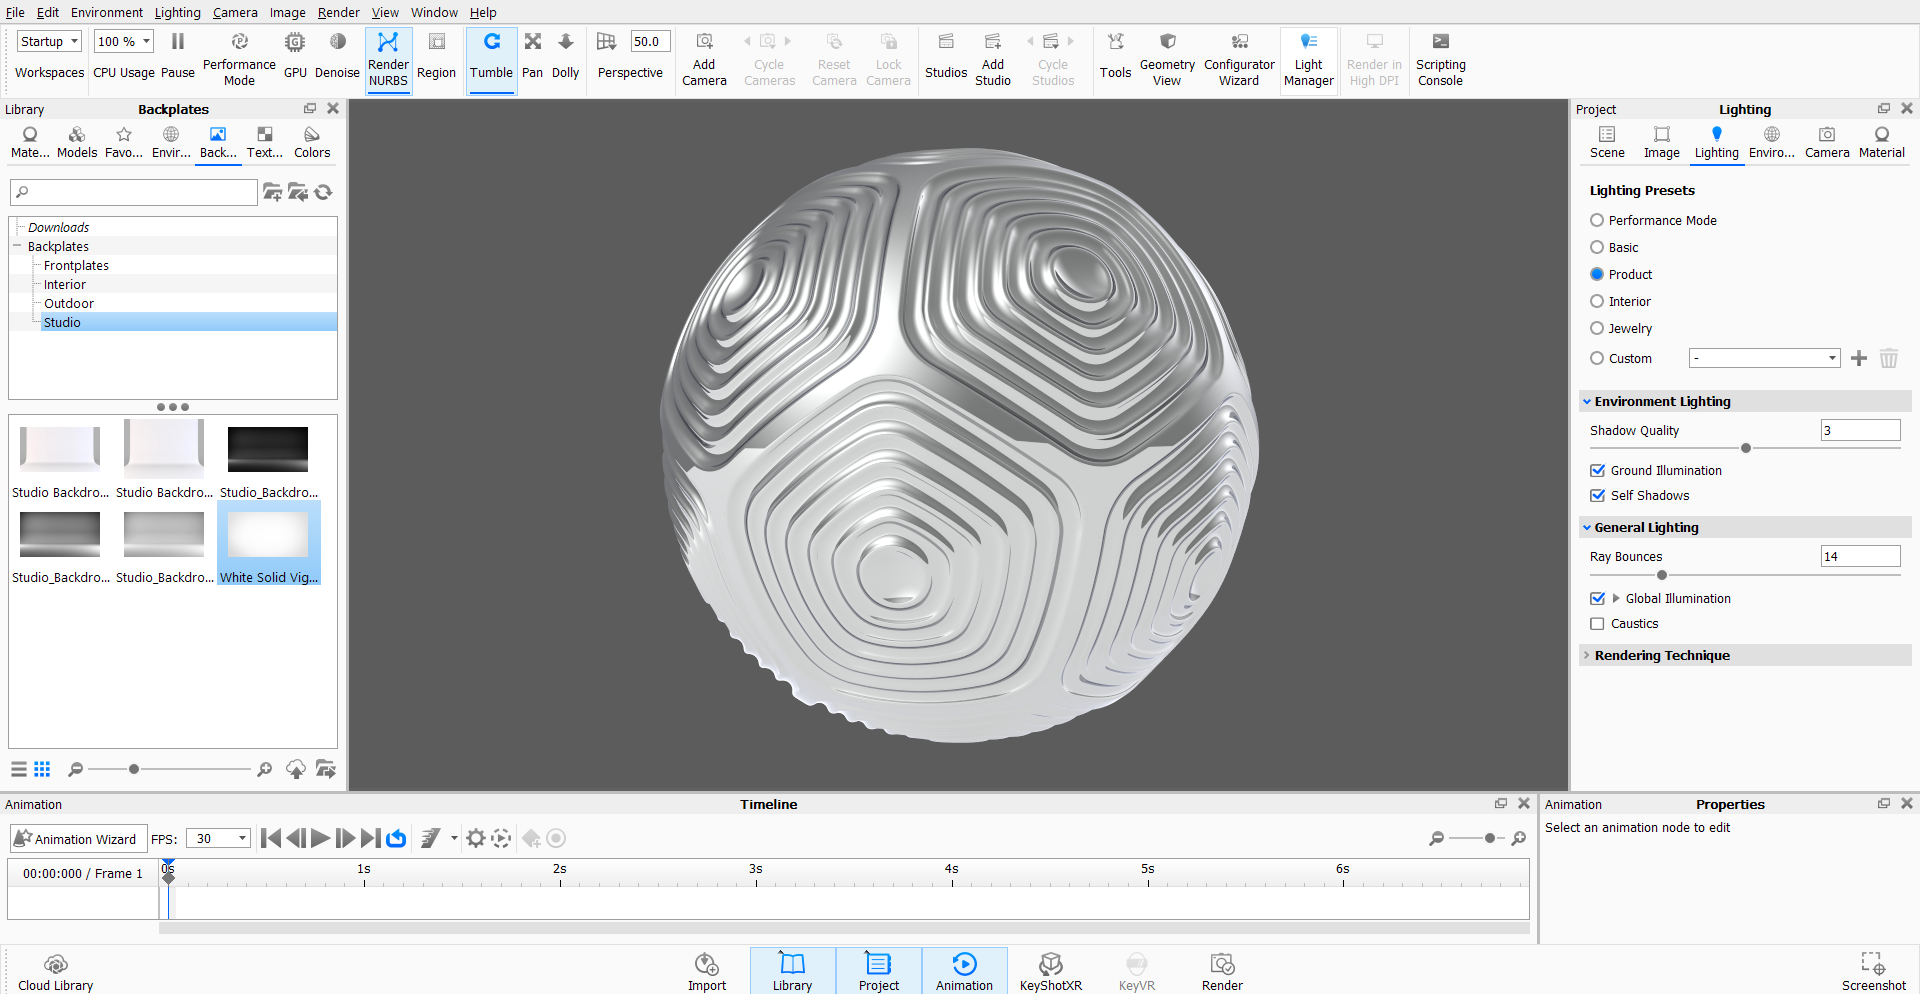Click the Add Camera icon
1920x994 pixels.
pos(704,59)
